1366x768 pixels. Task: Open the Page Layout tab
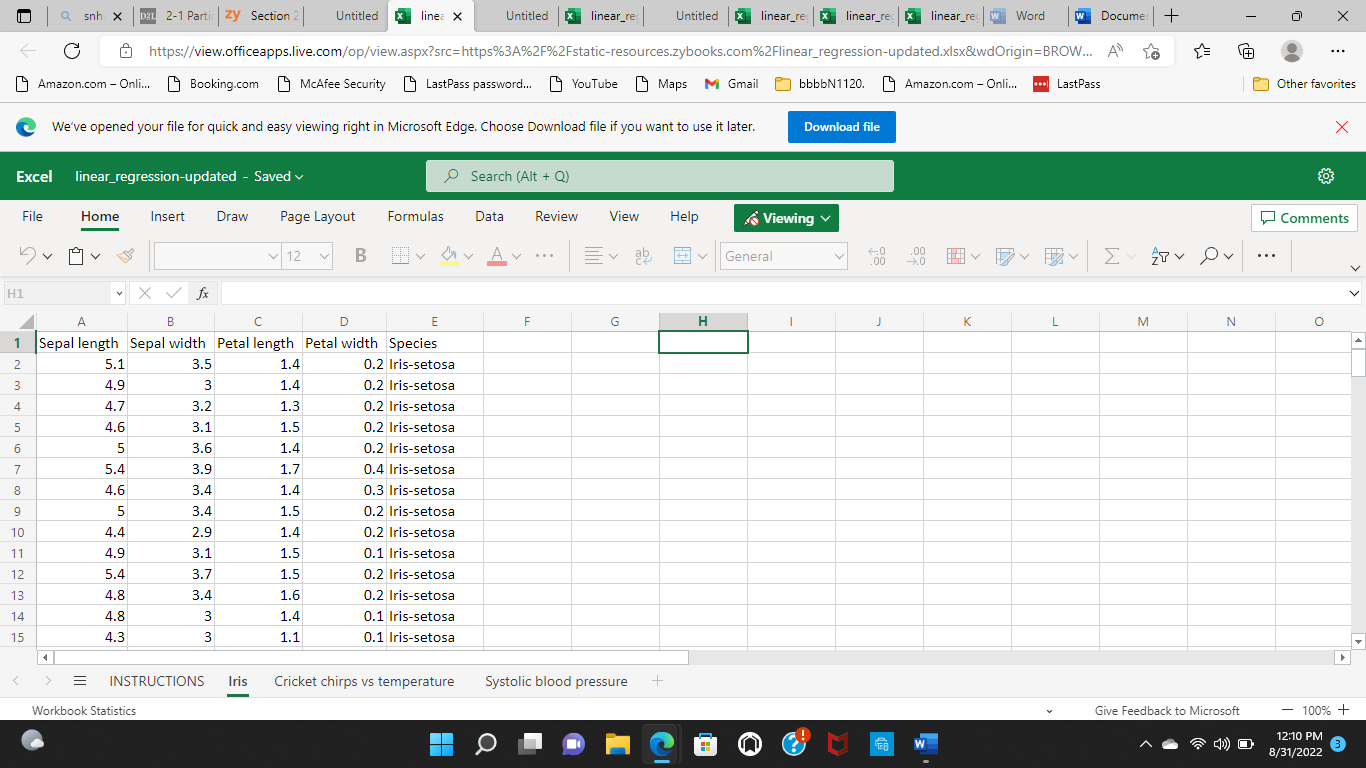(x=317, y=216)
